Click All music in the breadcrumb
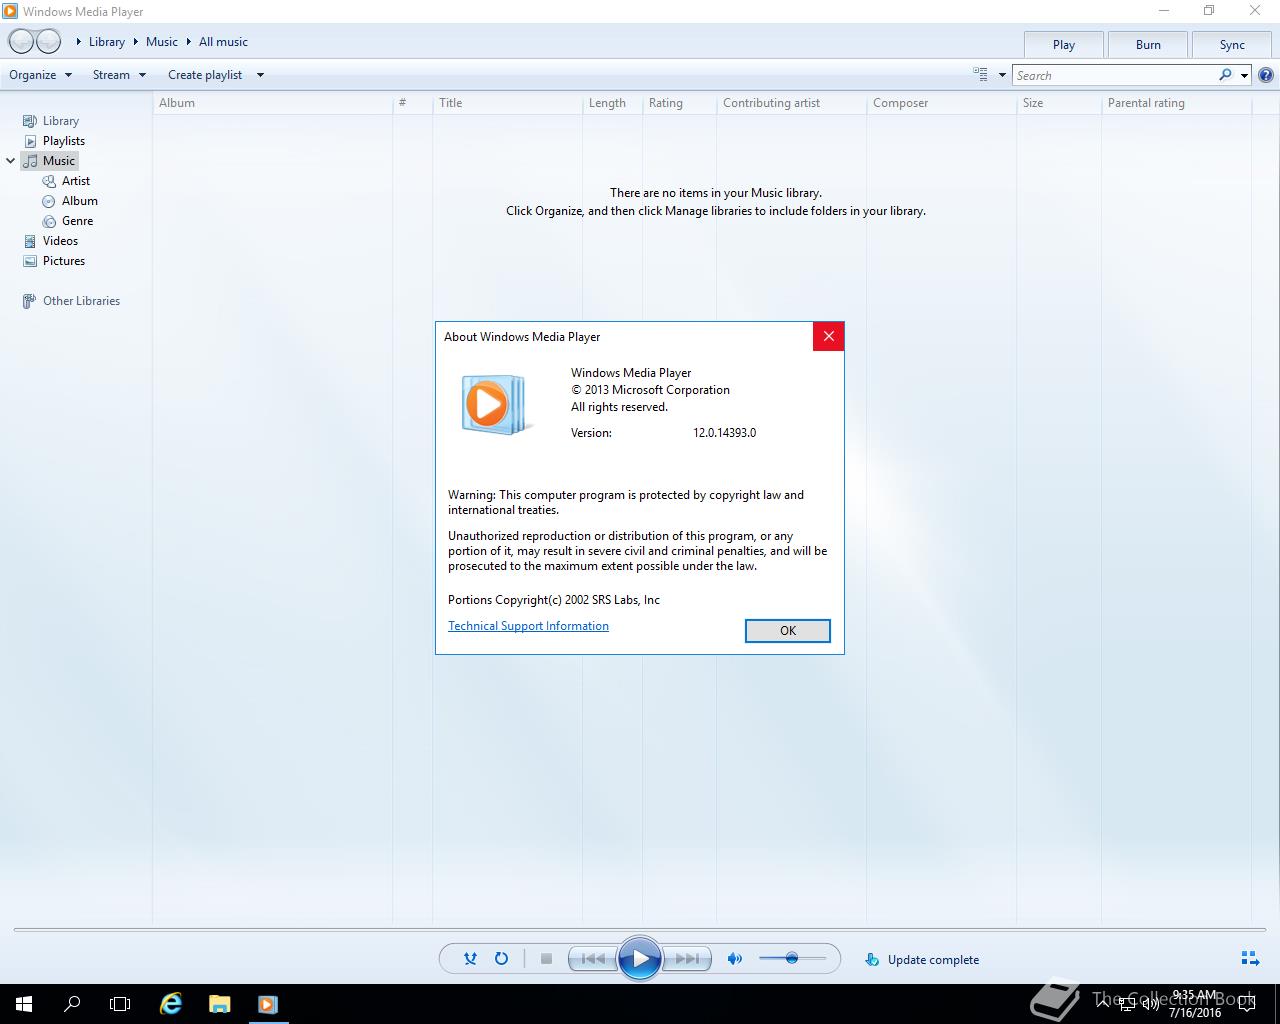The image size is (1280, 1024). (x=223, y=42)
